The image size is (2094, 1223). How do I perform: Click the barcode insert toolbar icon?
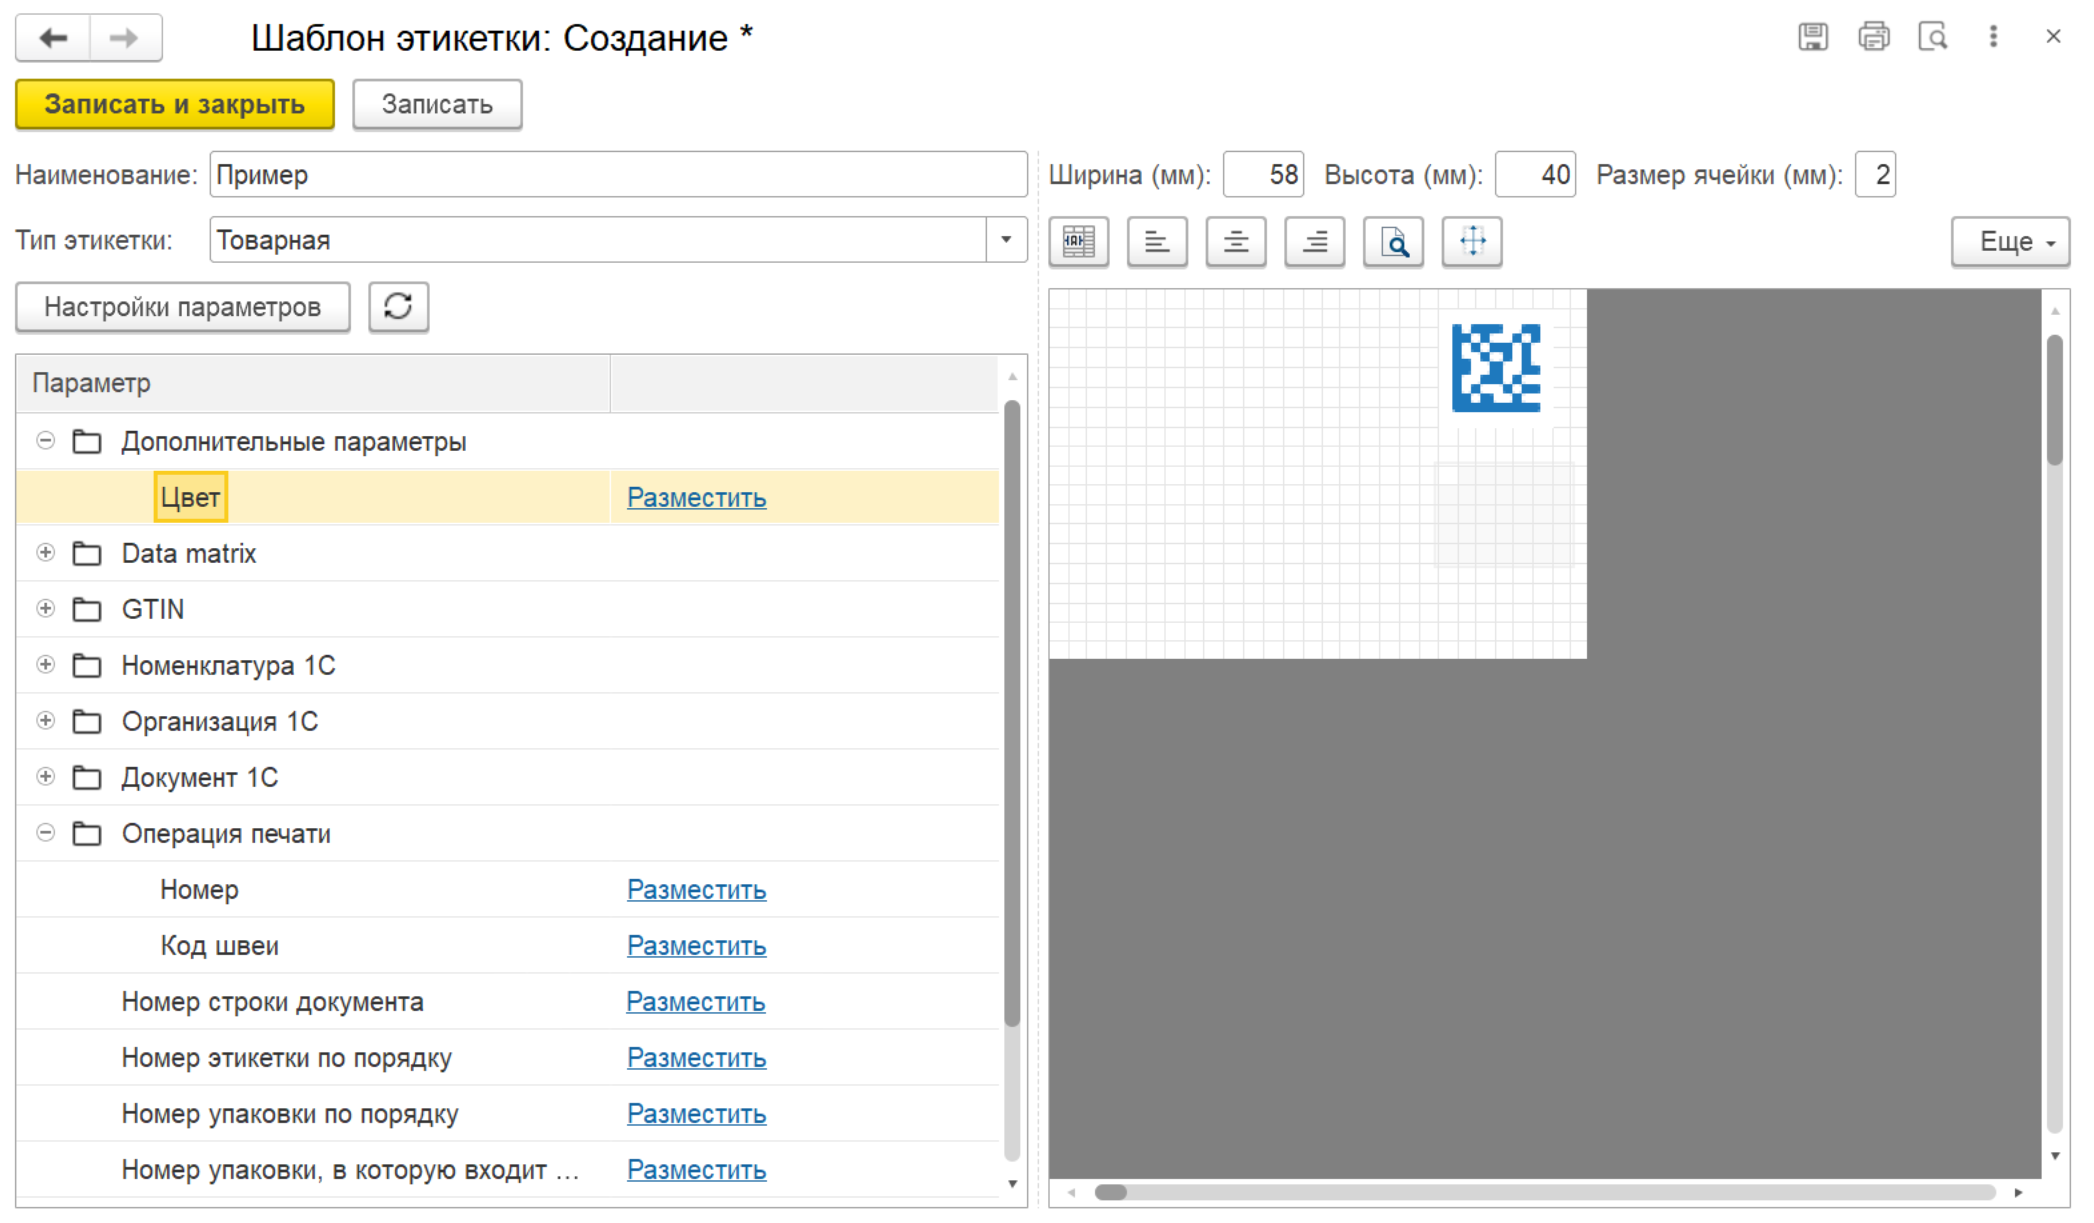[x=1079, y=242]
